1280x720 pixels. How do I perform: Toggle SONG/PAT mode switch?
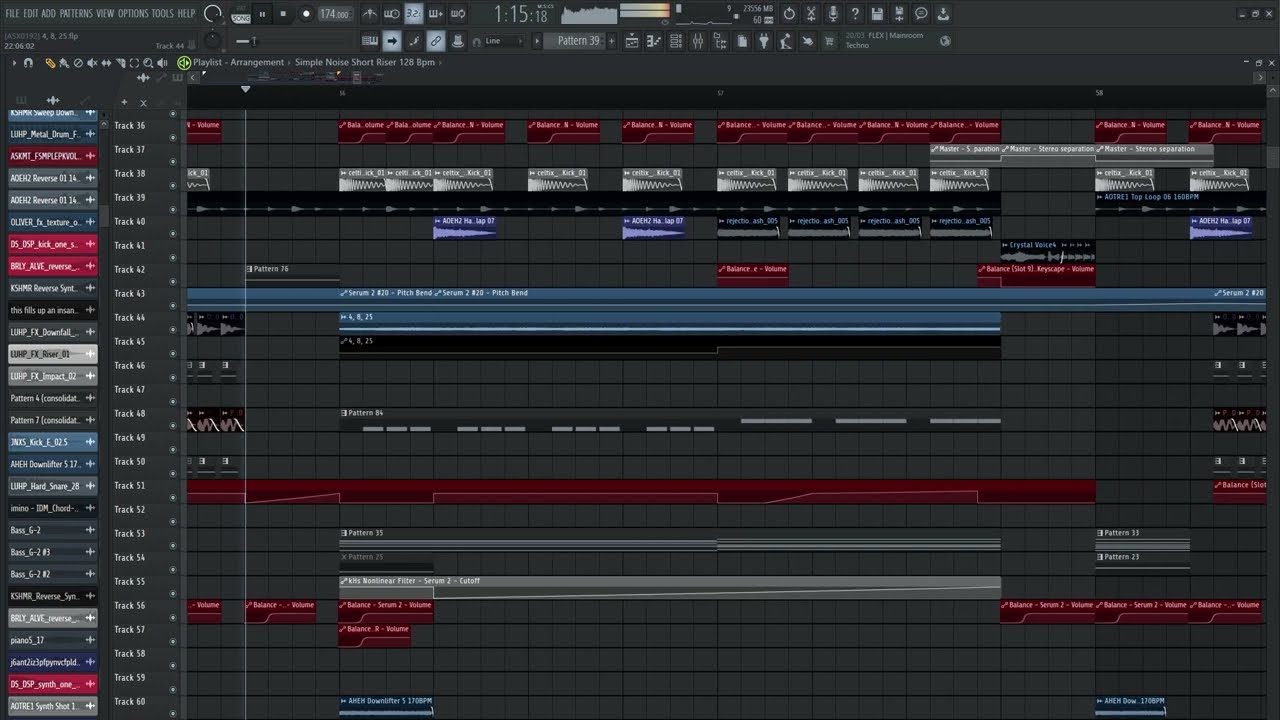[x=241, y=15]
